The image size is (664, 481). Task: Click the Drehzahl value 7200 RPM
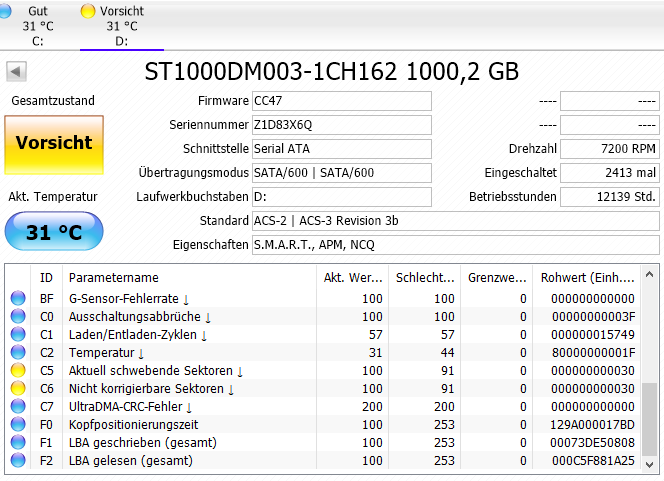[x=610, y=149]
